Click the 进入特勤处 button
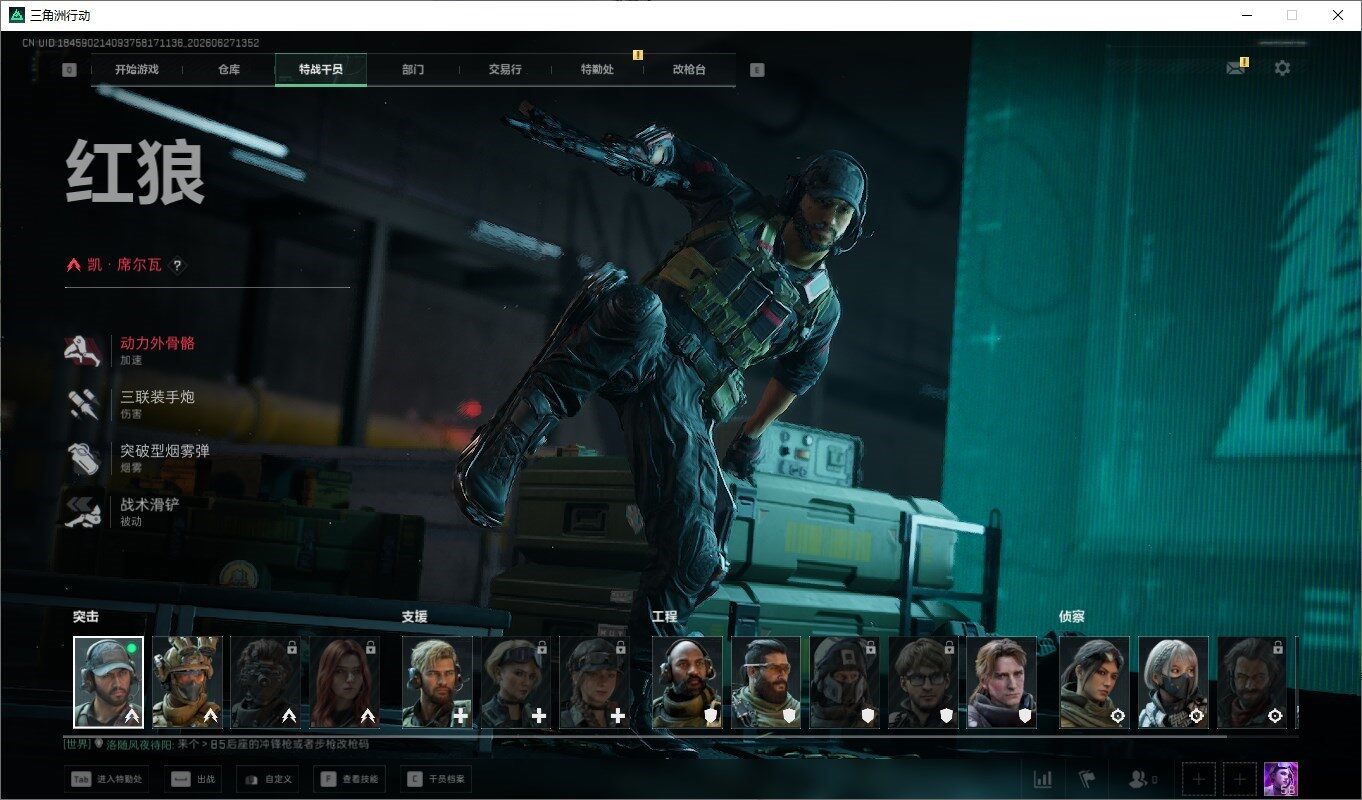 (x=107, y=779)
